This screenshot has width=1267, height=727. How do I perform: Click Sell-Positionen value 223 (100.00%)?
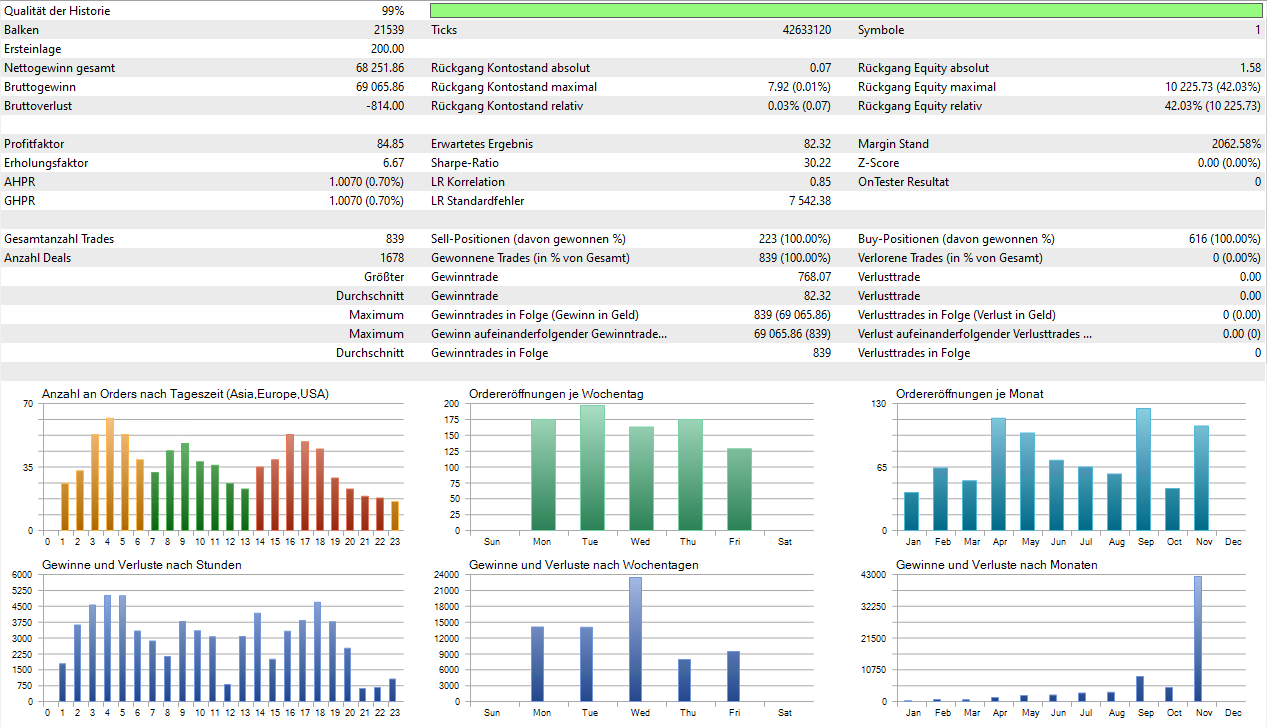[x=795, y=239]
